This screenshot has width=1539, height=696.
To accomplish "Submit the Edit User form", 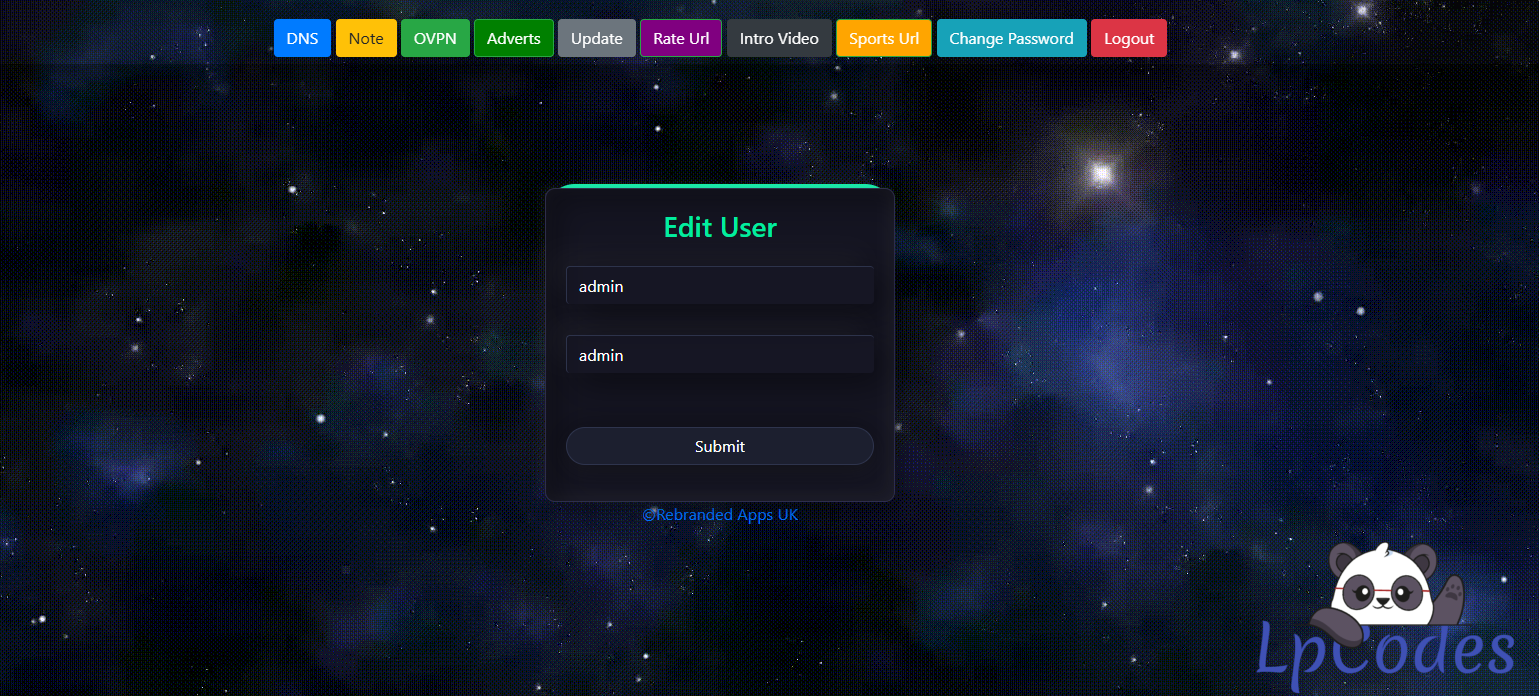I will [719, 446].
